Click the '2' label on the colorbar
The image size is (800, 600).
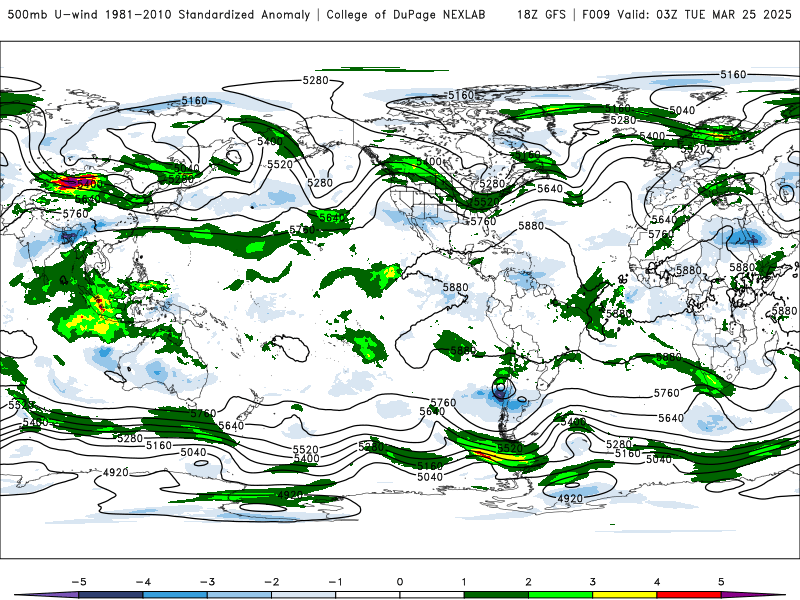click(528, 582)
